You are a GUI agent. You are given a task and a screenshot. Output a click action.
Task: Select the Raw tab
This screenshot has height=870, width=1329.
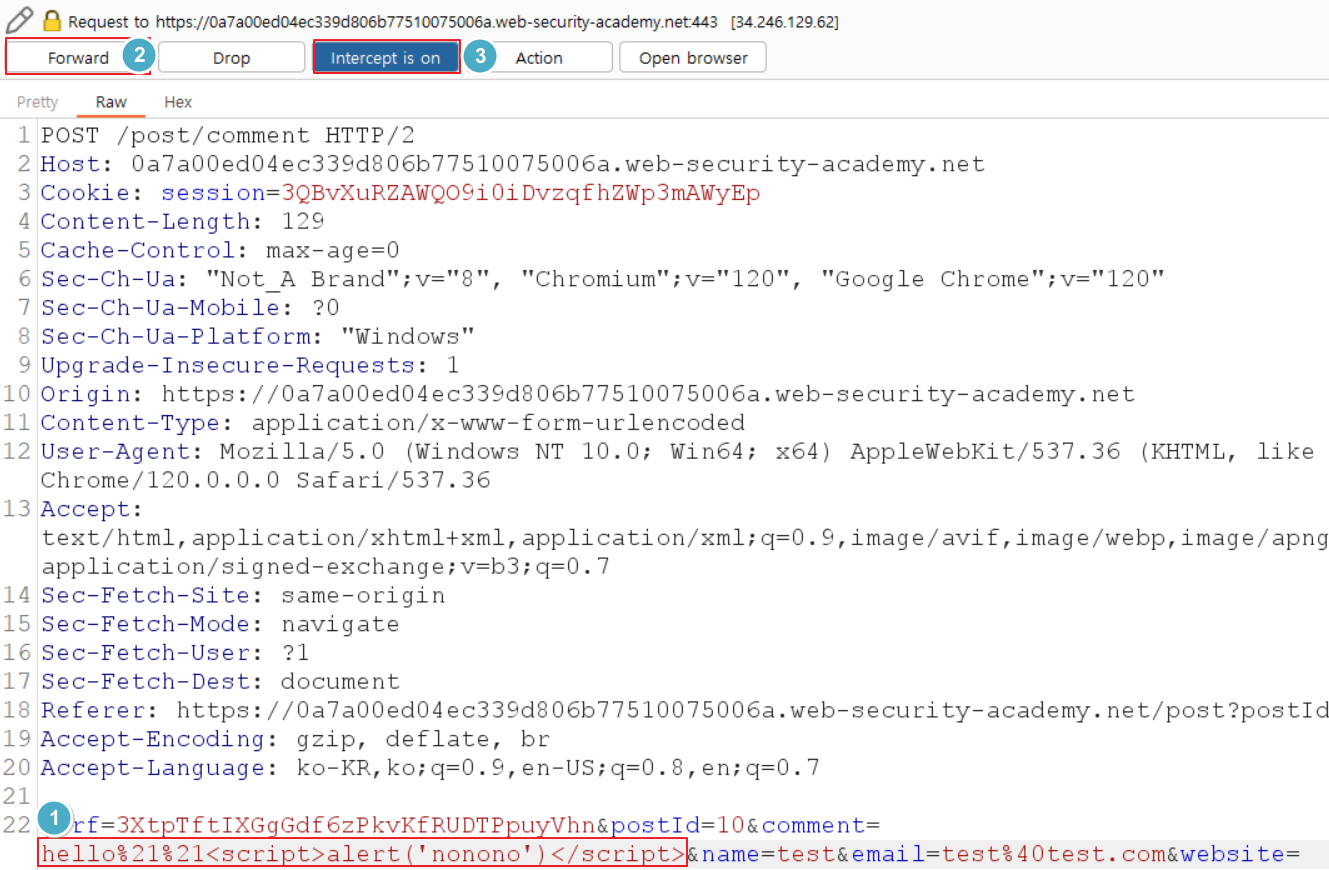pos(111,102)
